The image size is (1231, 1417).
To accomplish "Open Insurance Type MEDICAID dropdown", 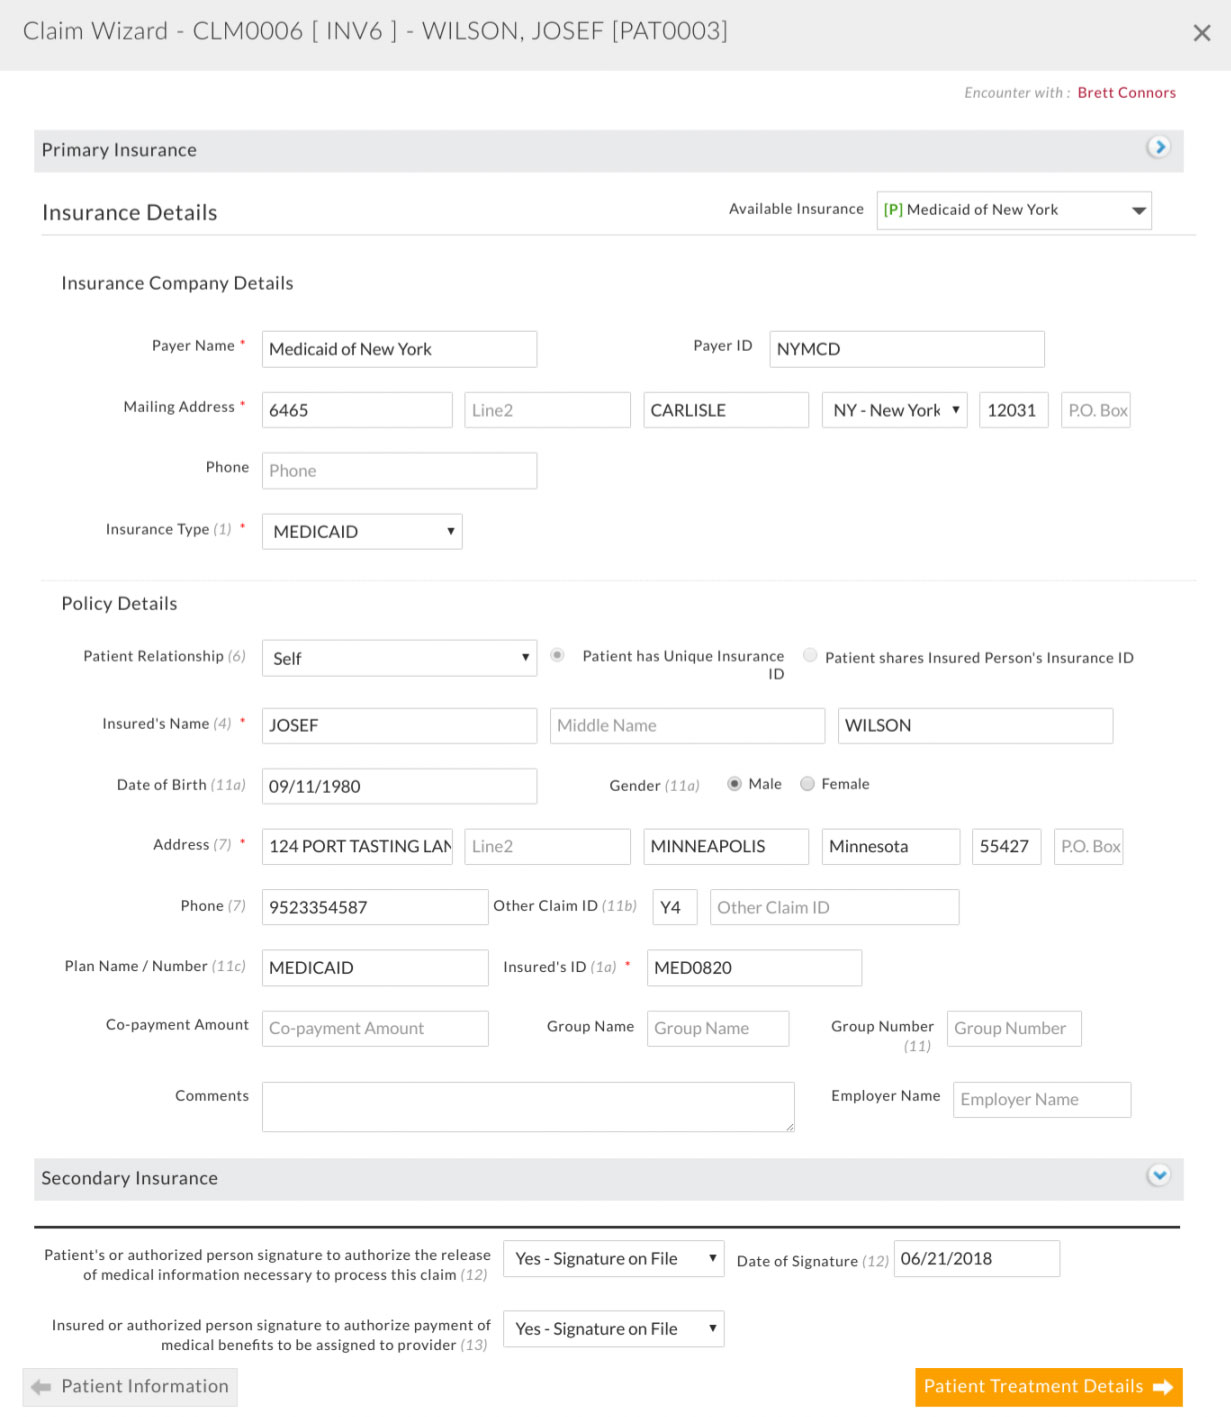I will click(x=362, y=532).
